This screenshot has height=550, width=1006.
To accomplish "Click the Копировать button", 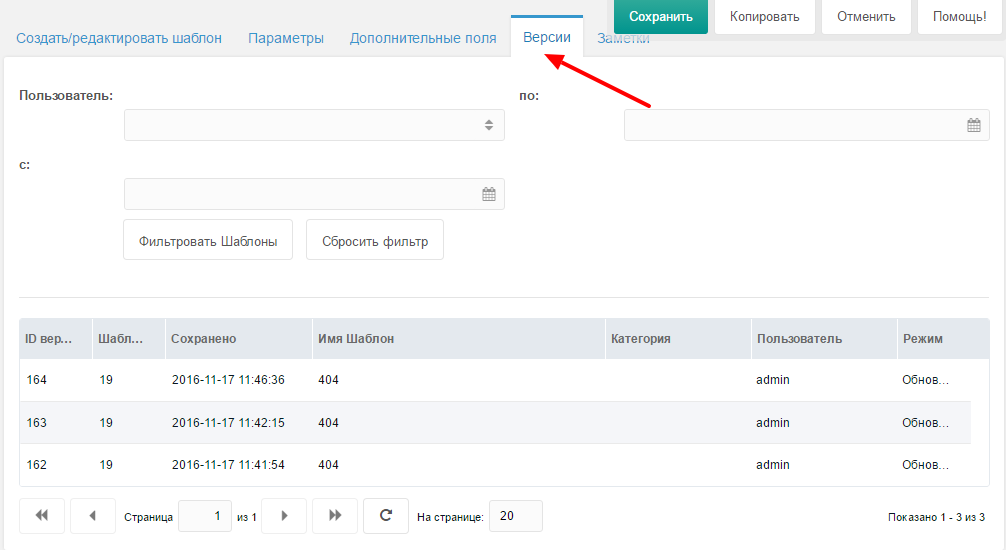I will click(x=765, y=17).
